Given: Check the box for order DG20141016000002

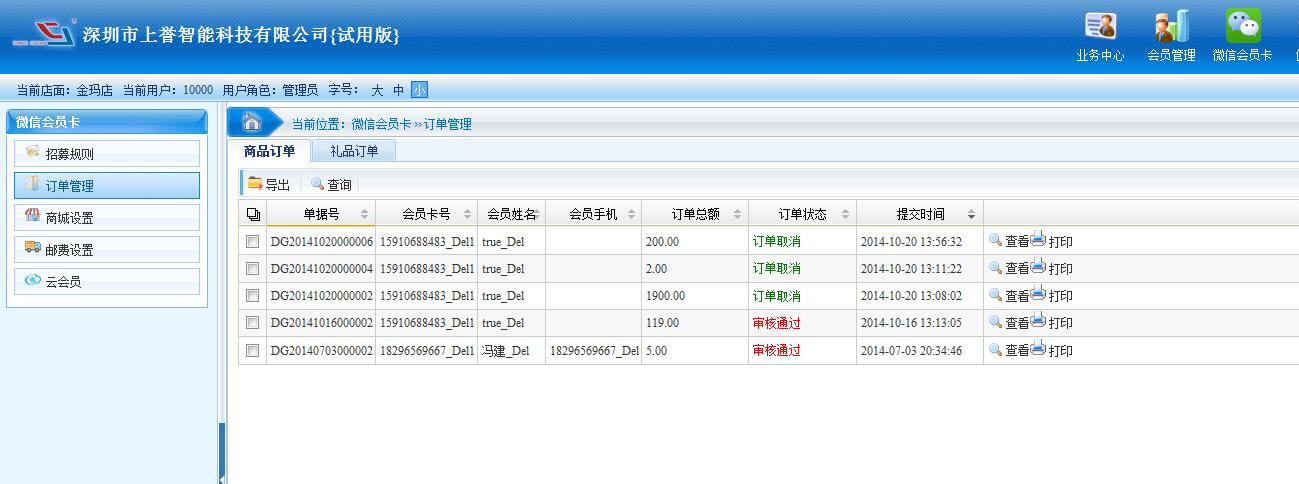Looking at the screenshot, I should (252, 323).
